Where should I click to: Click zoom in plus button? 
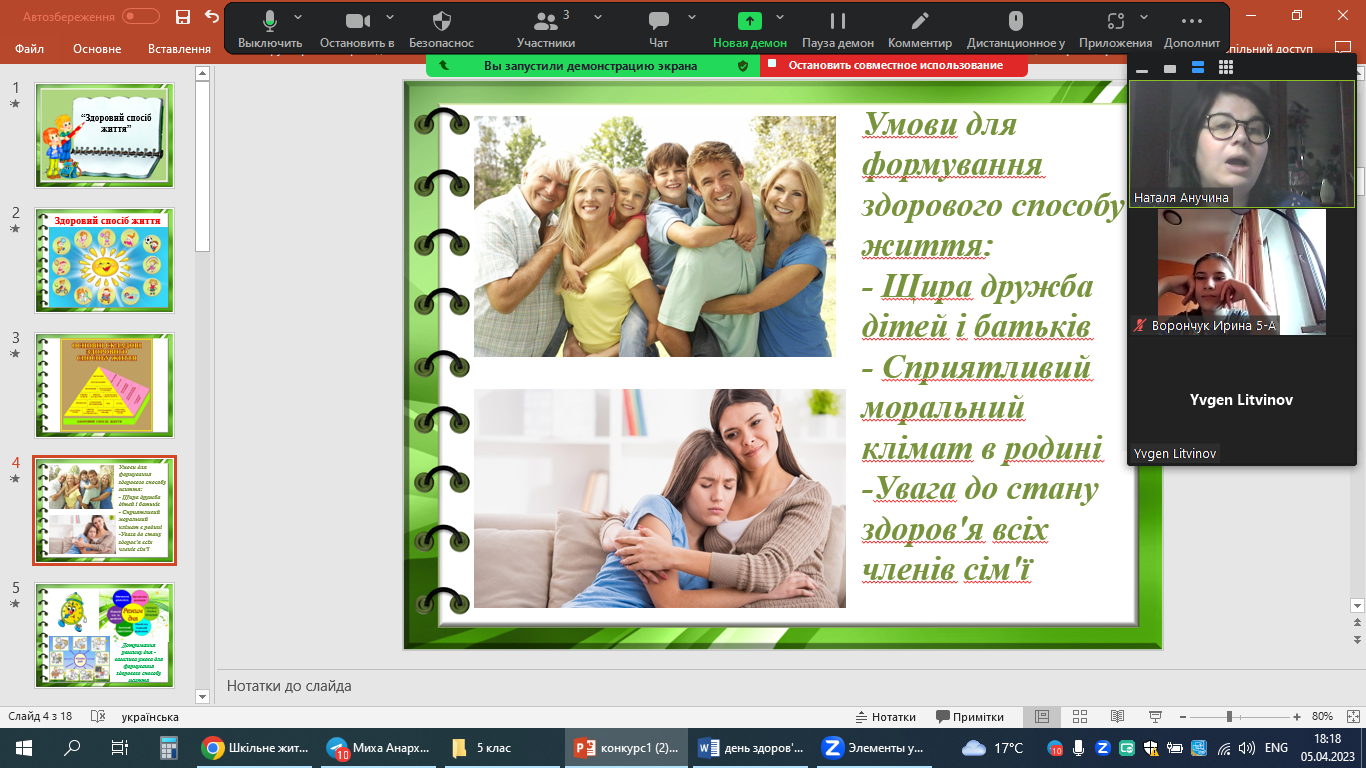(x=1297, y=716)
